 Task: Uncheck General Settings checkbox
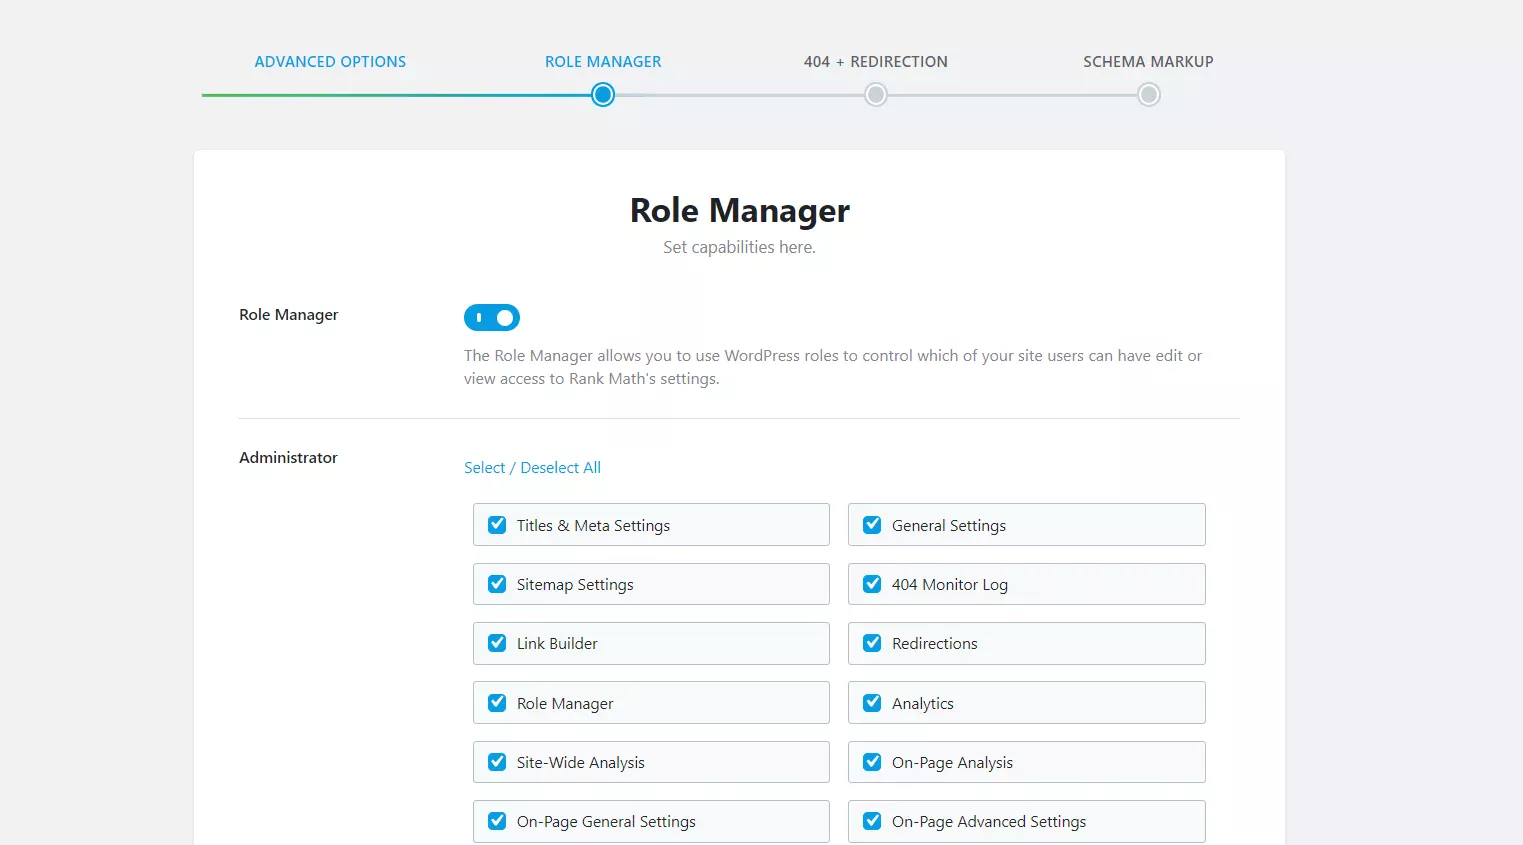point(872,525)
